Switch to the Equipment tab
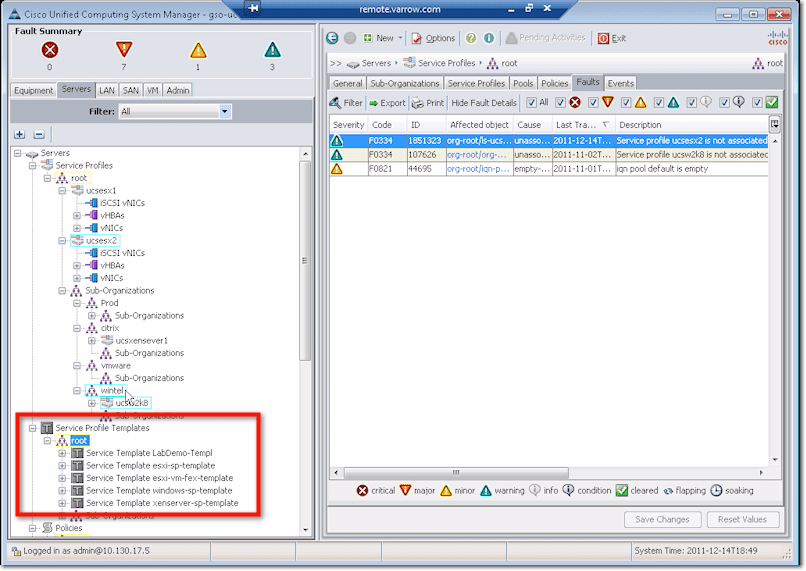Image resolution: width=806 pixels, height=571 pixels. coord(33,90)
